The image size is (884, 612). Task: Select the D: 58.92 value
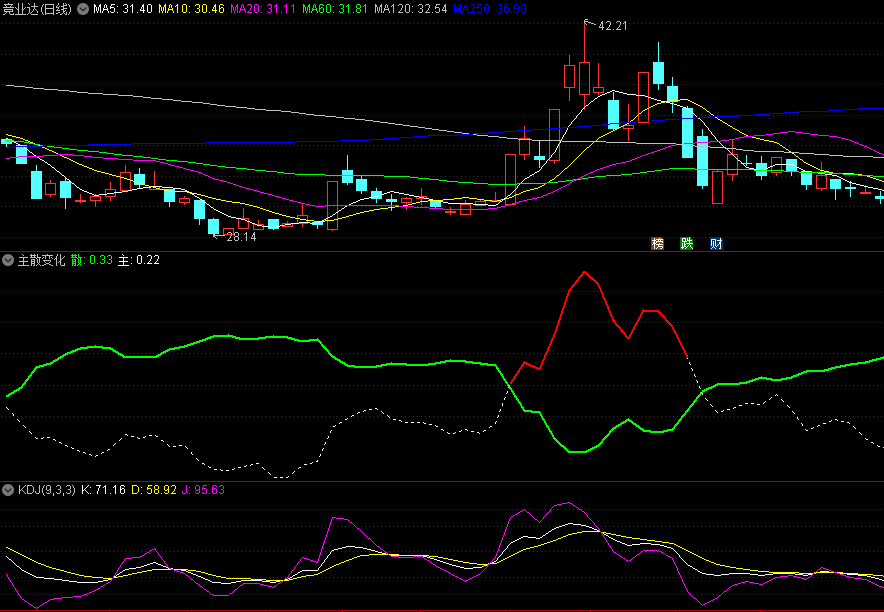point(154,490)
